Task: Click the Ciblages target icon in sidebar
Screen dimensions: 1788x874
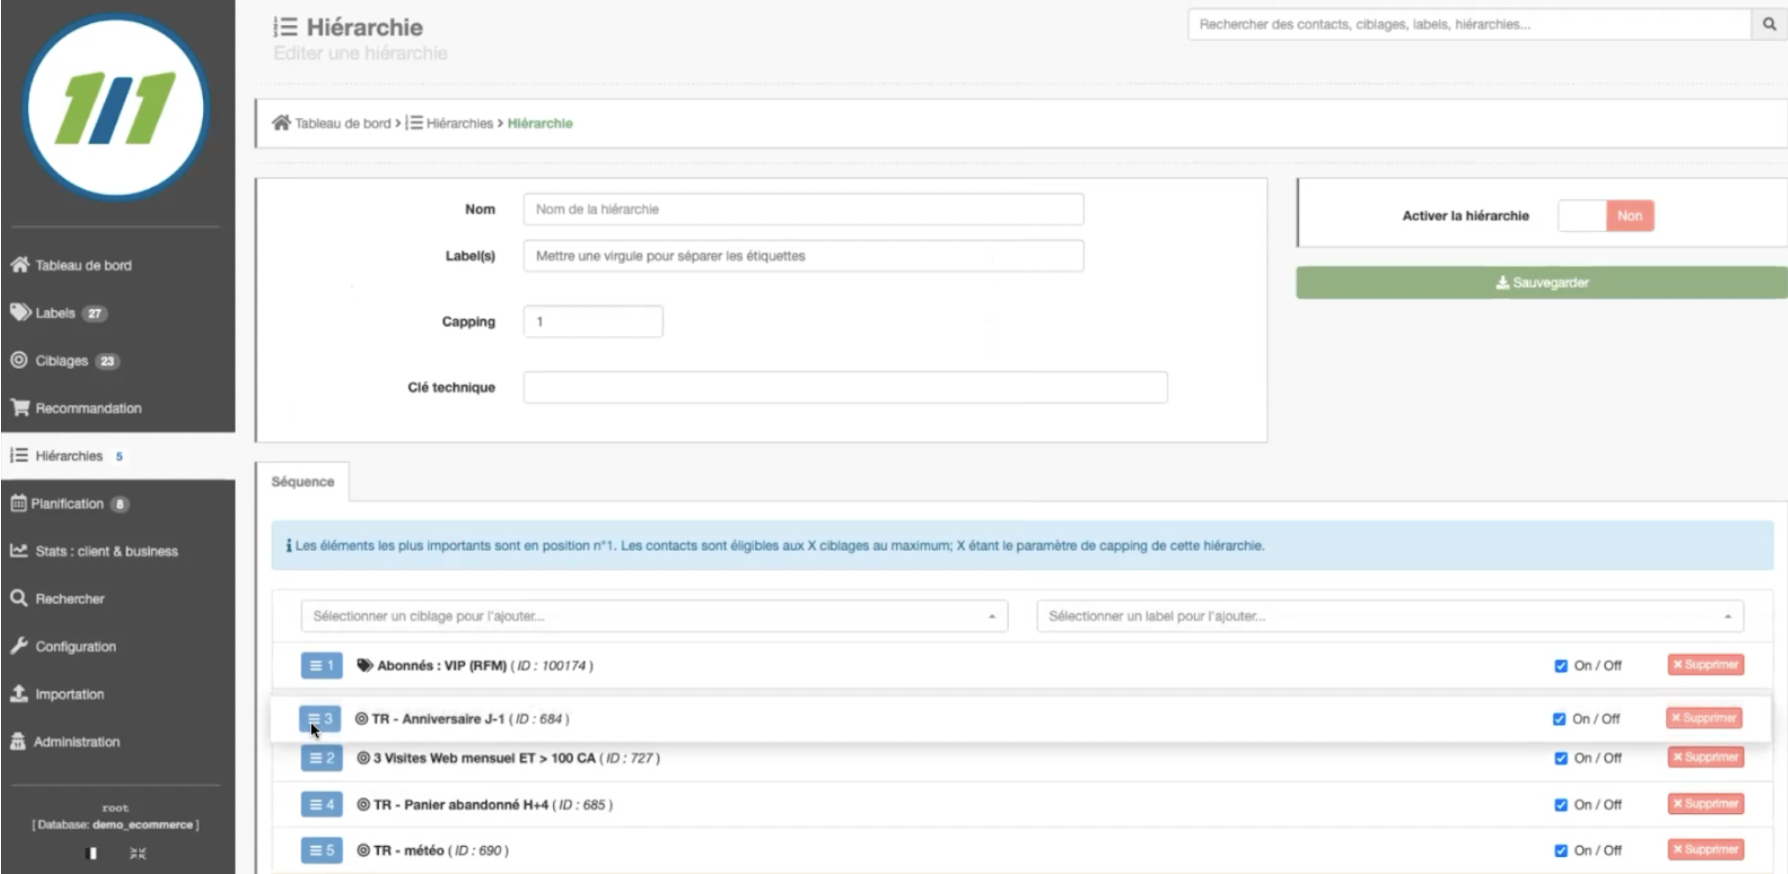Action: pyautogui.click(x=19, y=360)
